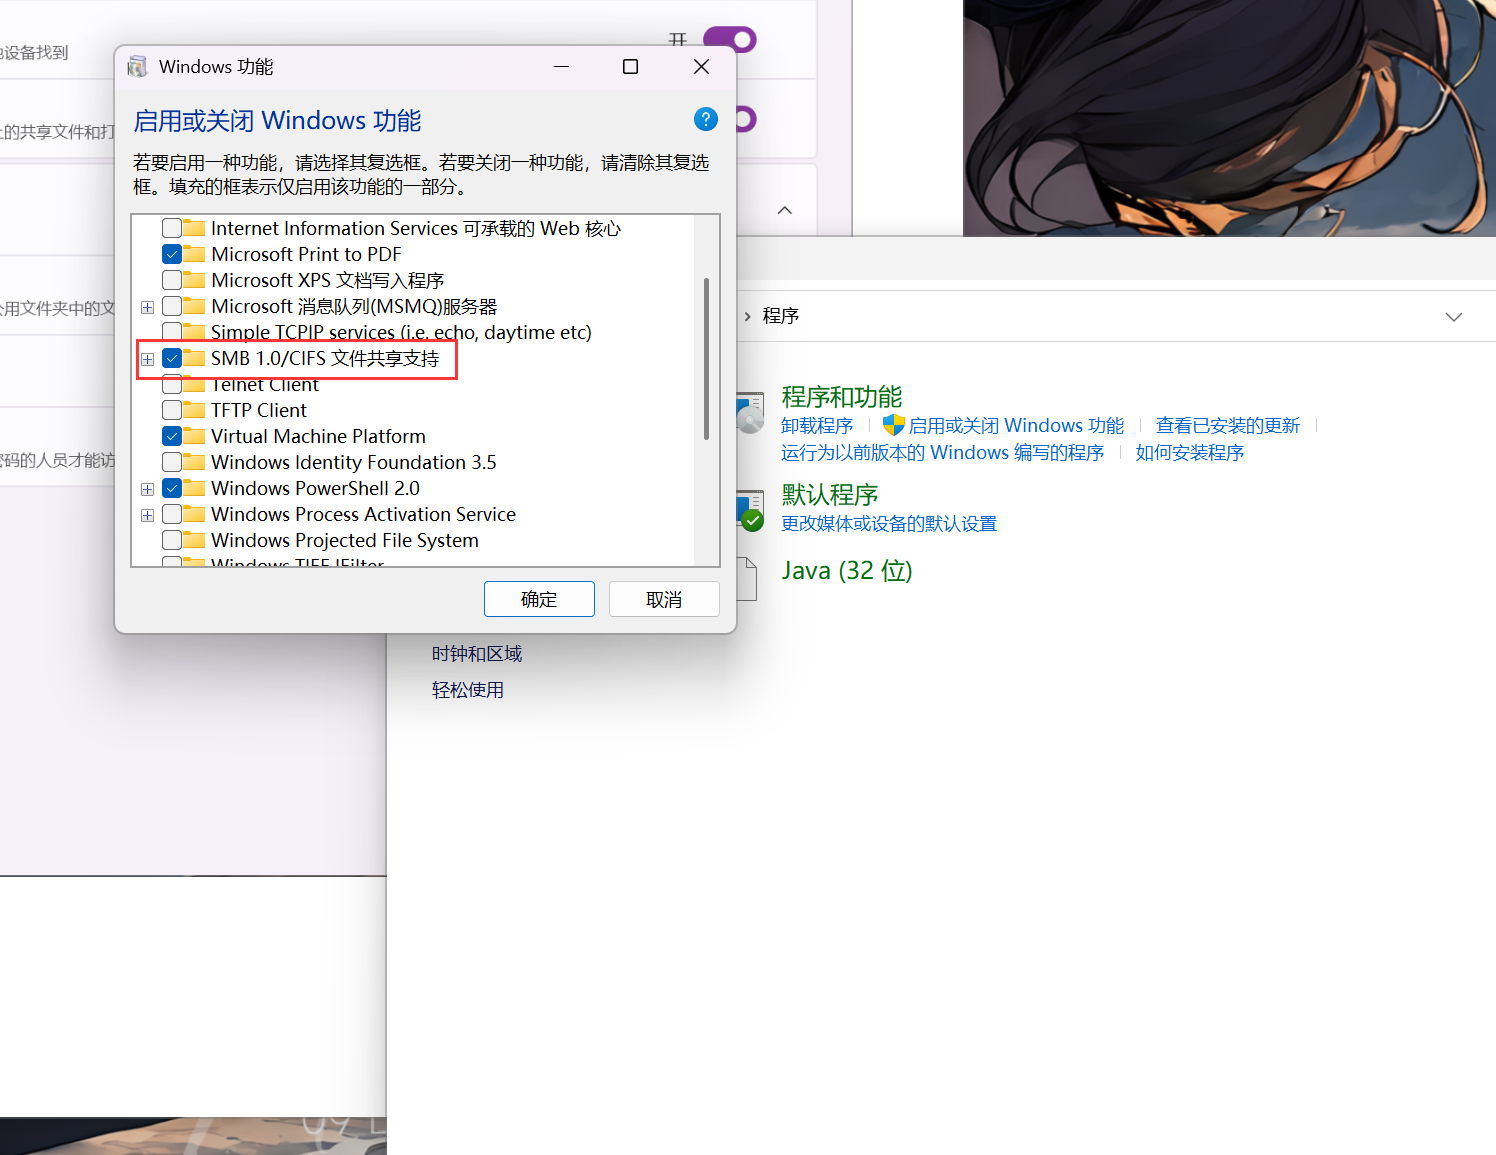Click 取消 to cancel the dialog
1496x1155 pixels.
[x=664, y=599]
